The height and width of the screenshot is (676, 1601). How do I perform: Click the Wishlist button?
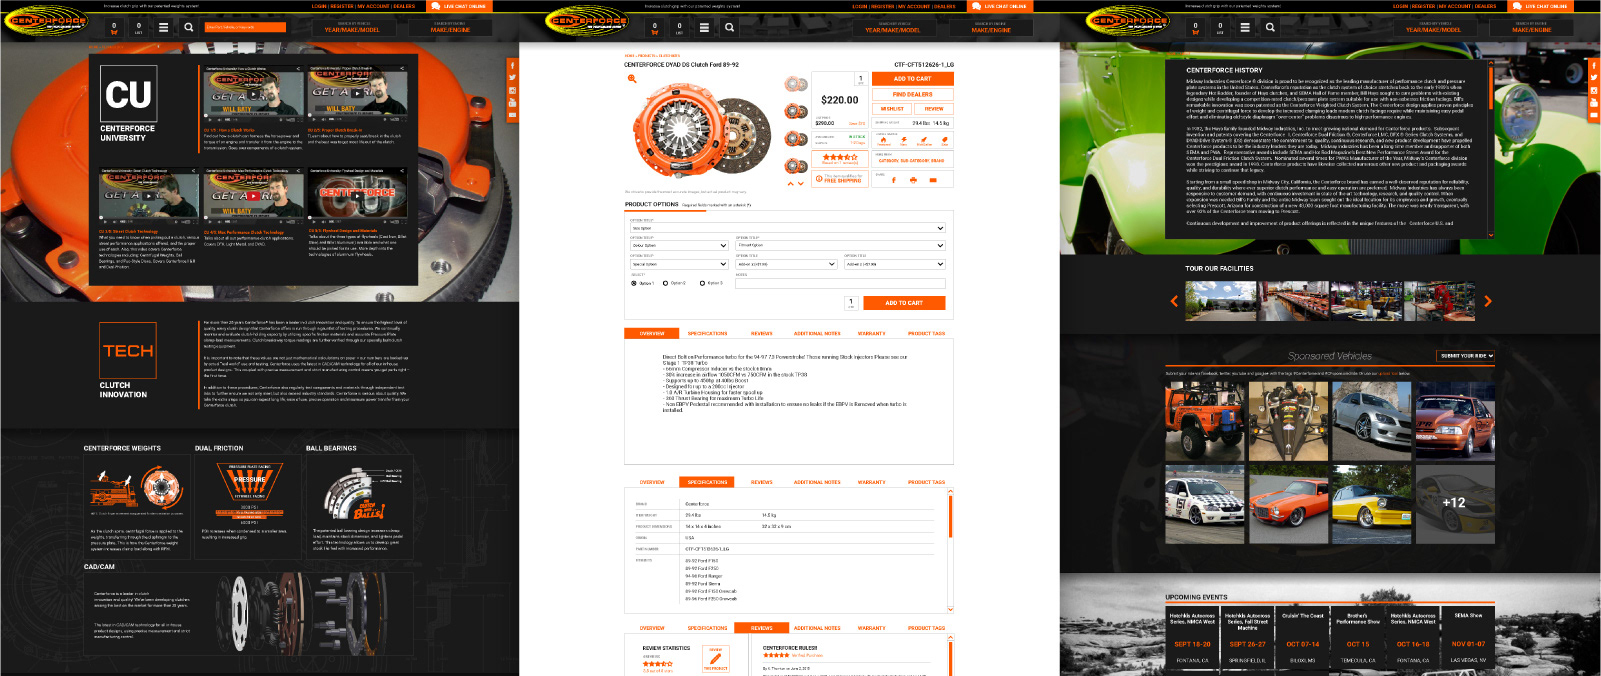click(892, 108)
